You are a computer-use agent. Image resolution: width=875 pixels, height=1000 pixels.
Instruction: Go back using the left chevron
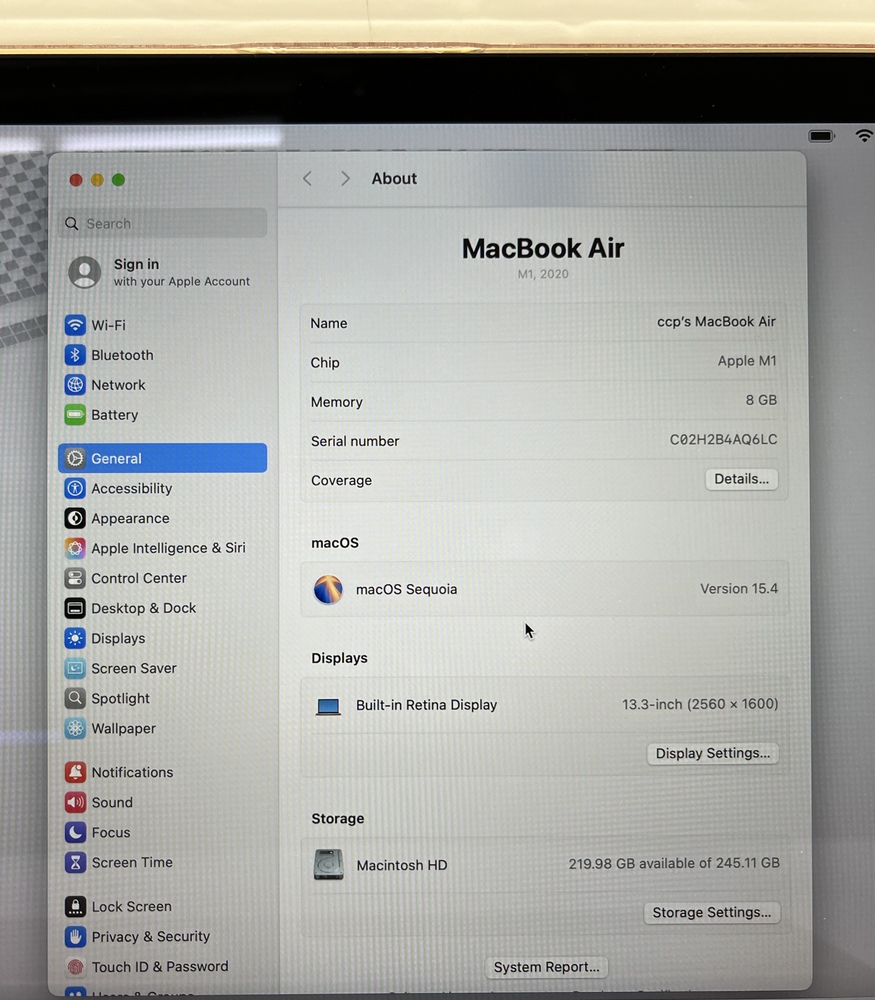pyautogui.click(x=308, y=178)
